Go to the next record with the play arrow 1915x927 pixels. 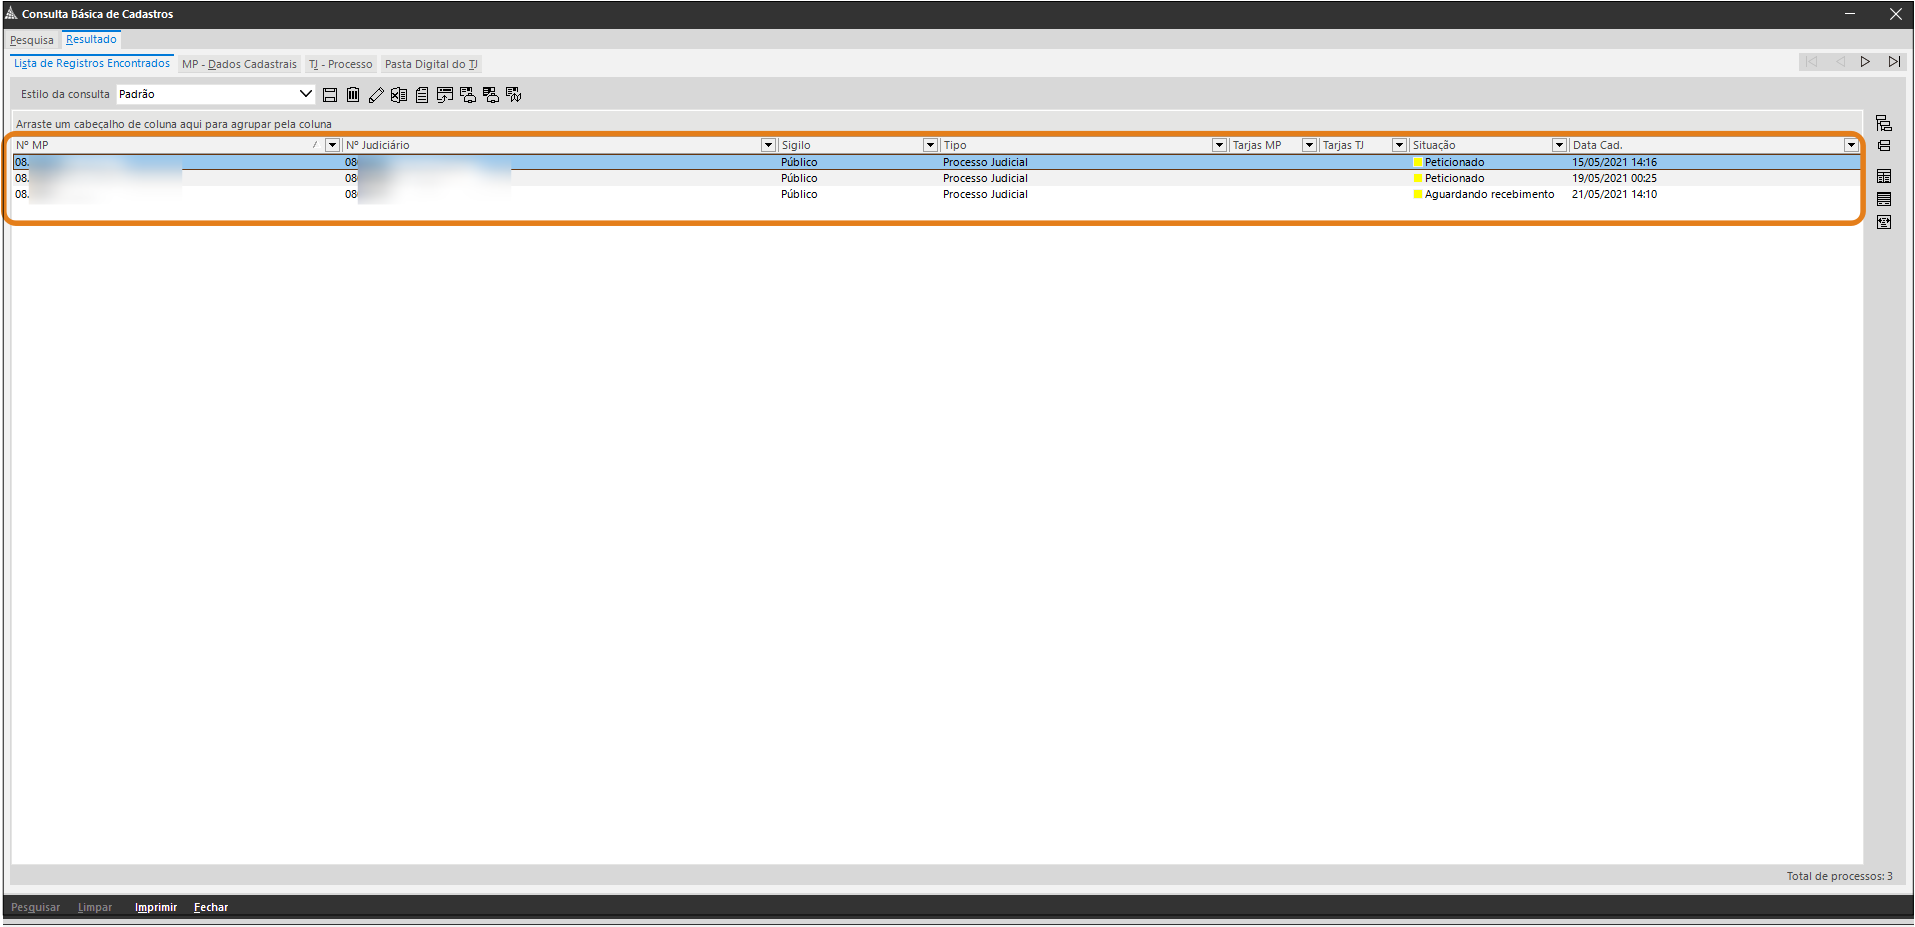point(1866,62)
